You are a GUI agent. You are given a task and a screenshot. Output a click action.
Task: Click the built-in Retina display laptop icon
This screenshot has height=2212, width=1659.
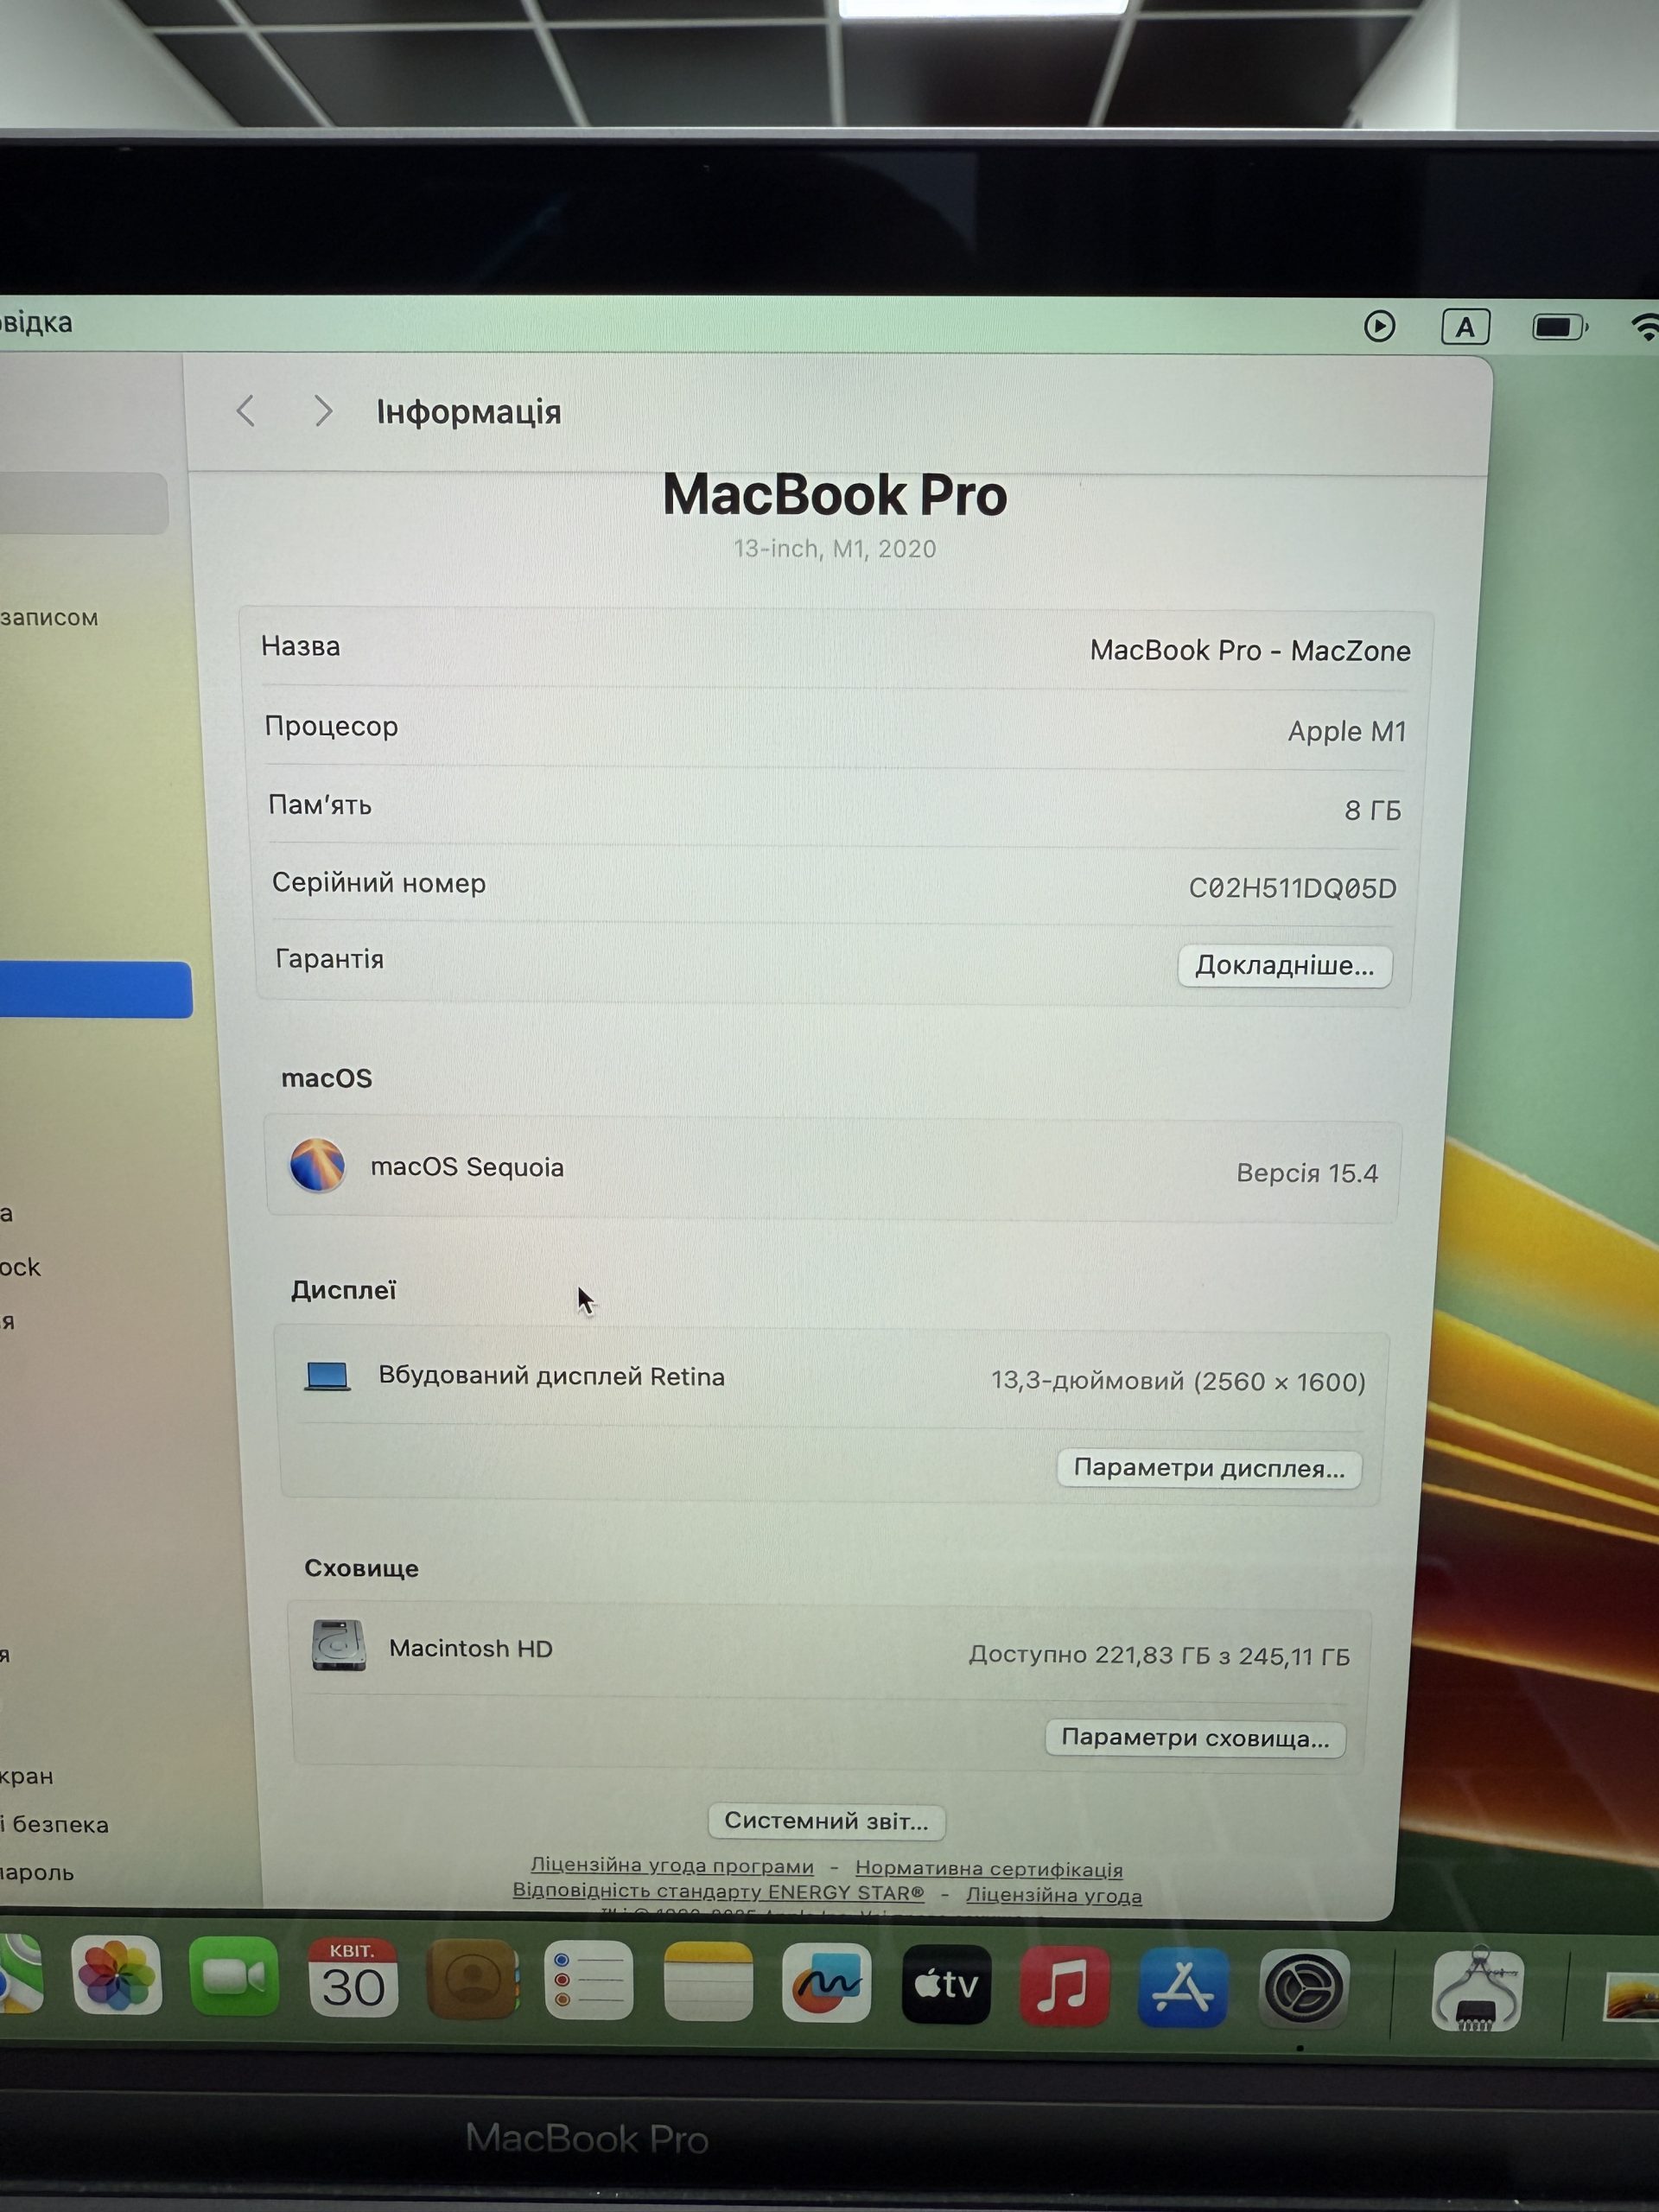(327, 1377)
